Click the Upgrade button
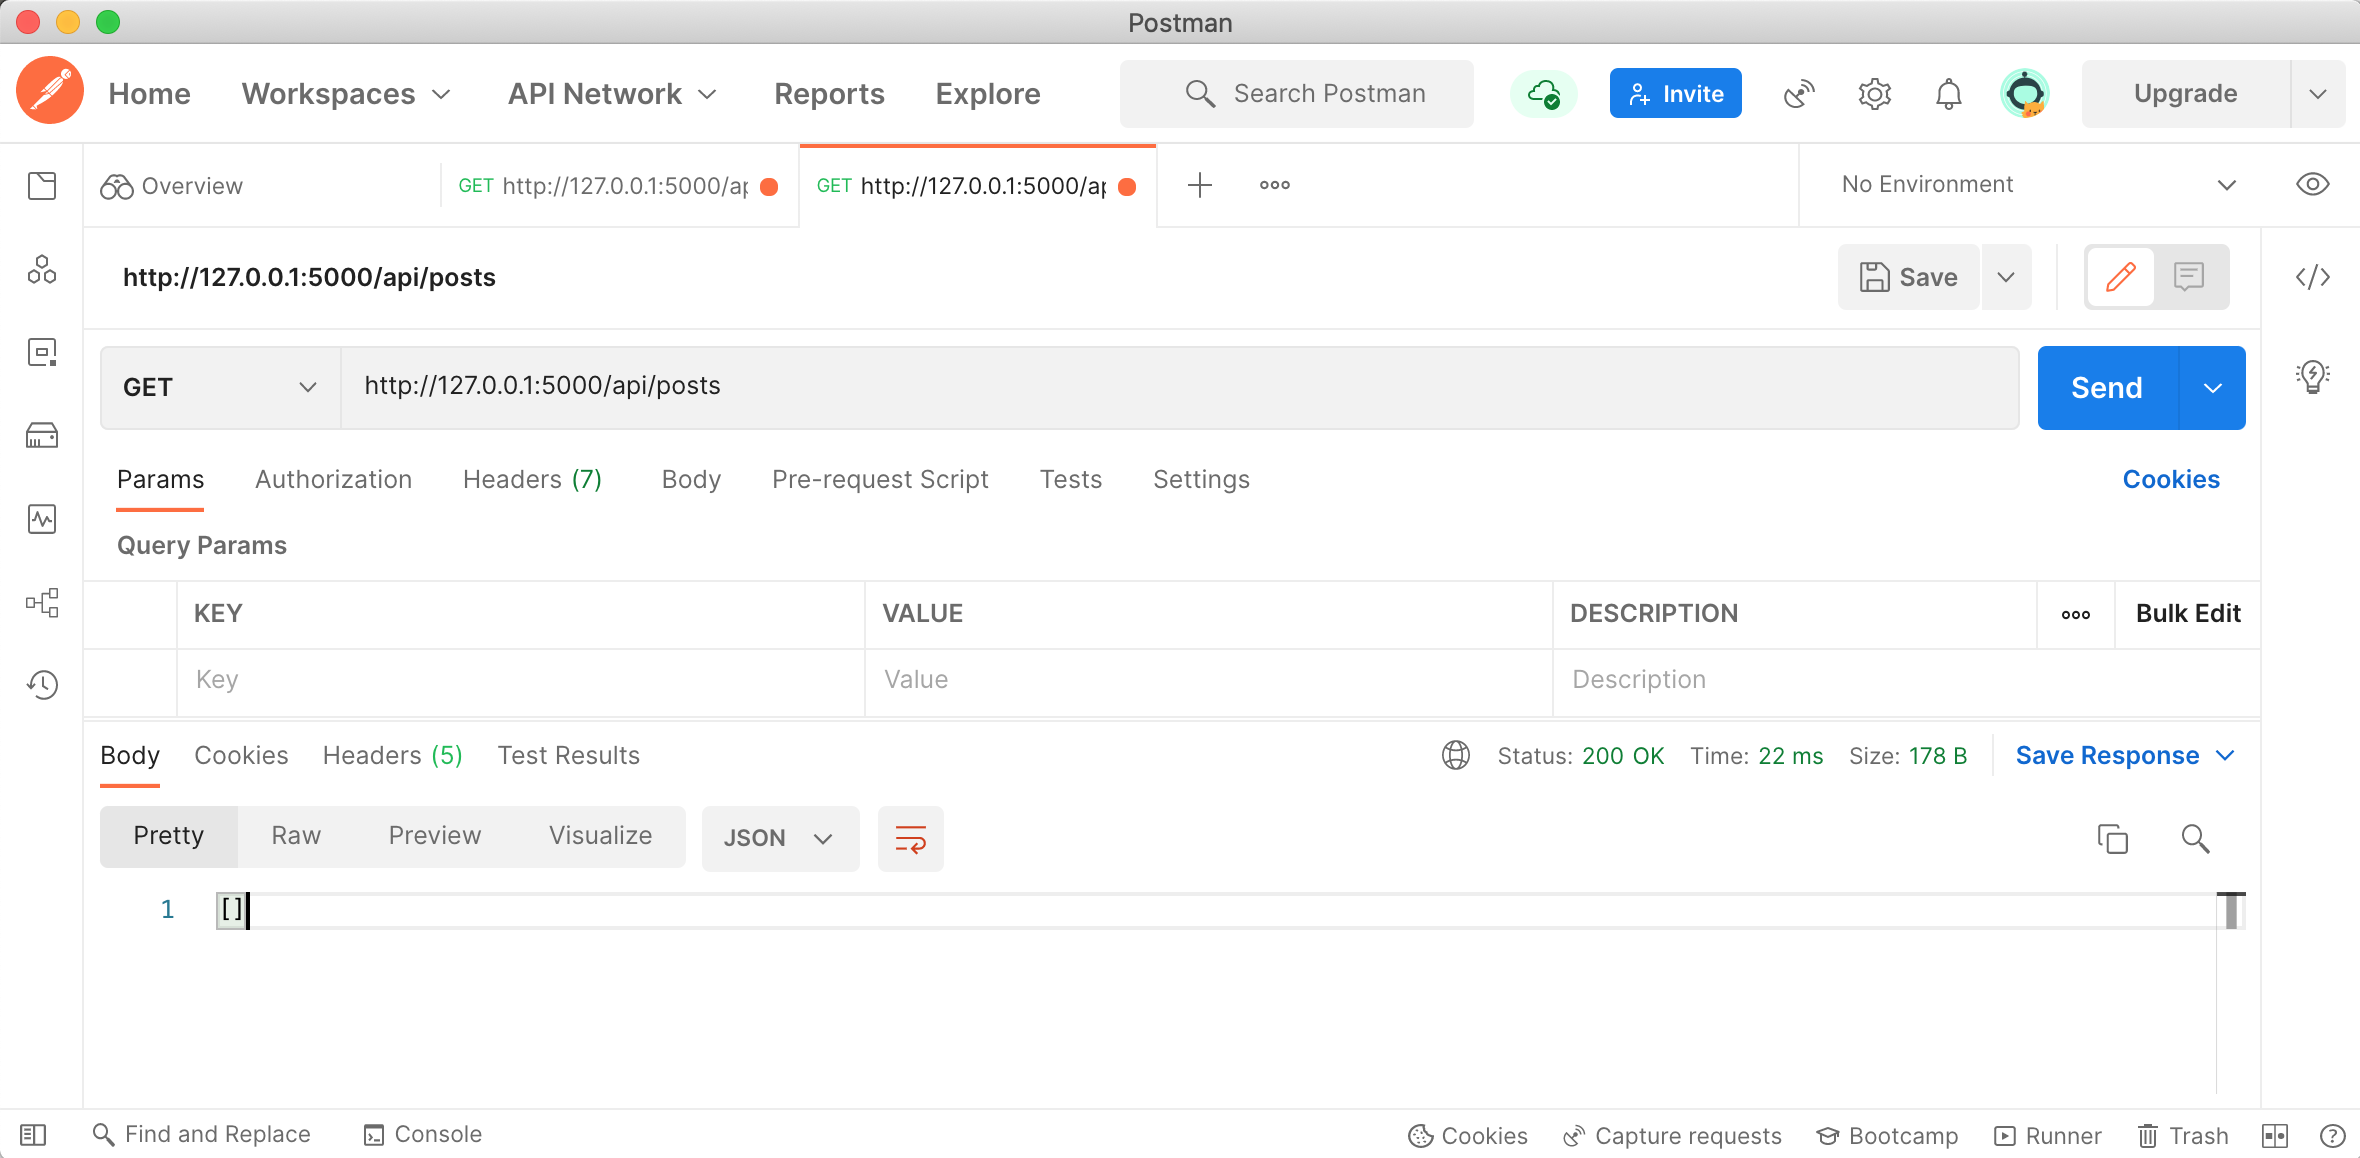Viewport: 2360px width, 1158px height. [2185, 94]
